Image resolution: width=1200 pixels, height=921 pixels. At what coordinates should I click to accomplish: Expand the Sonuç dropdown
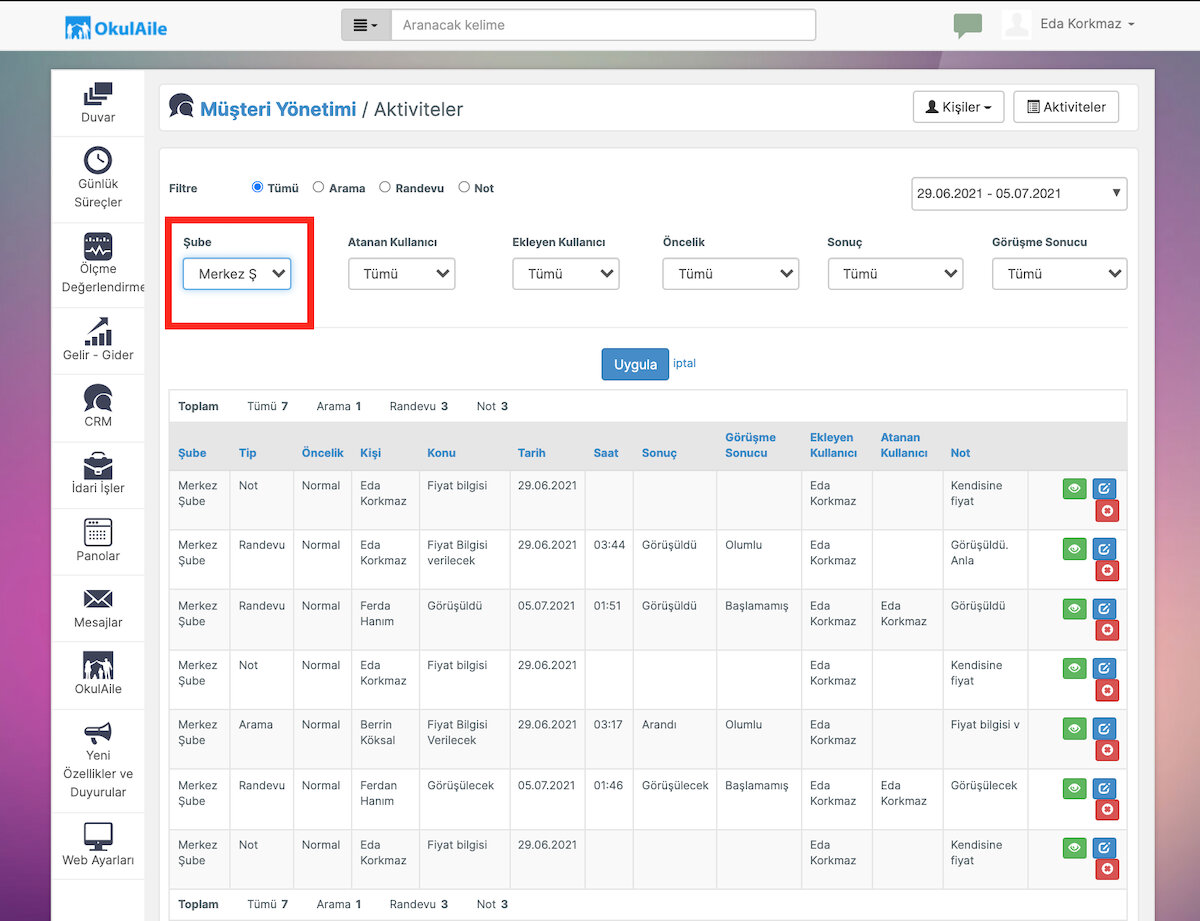895,274
